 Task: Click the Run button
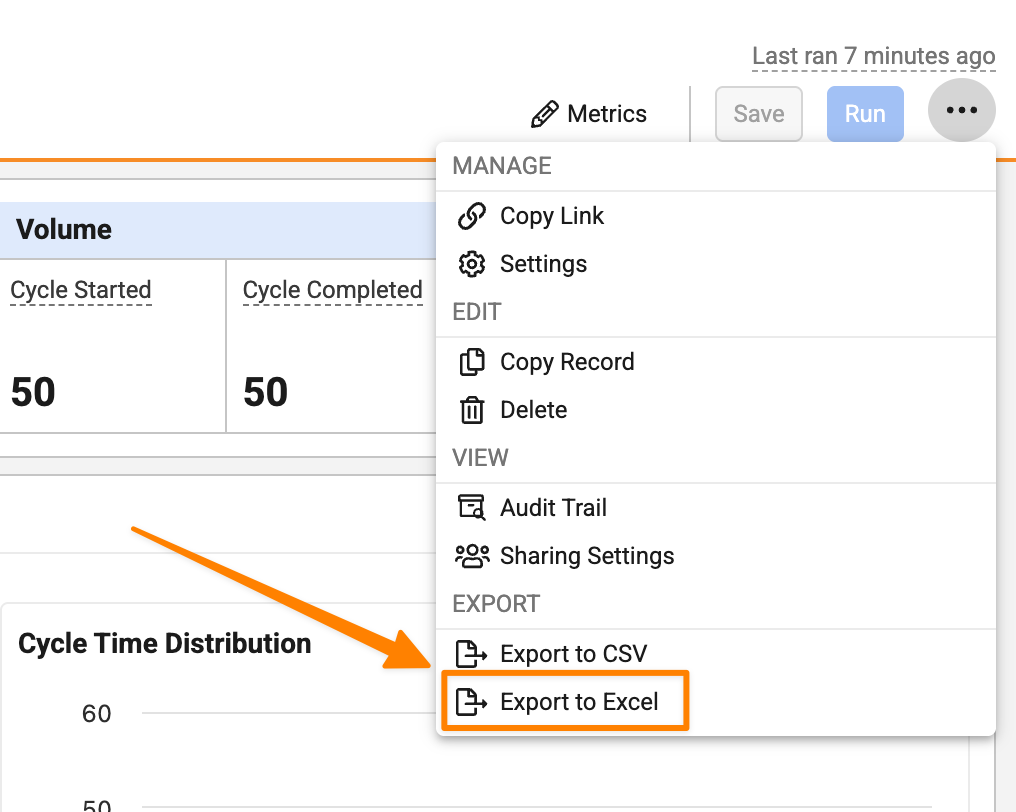pos(865,114)
